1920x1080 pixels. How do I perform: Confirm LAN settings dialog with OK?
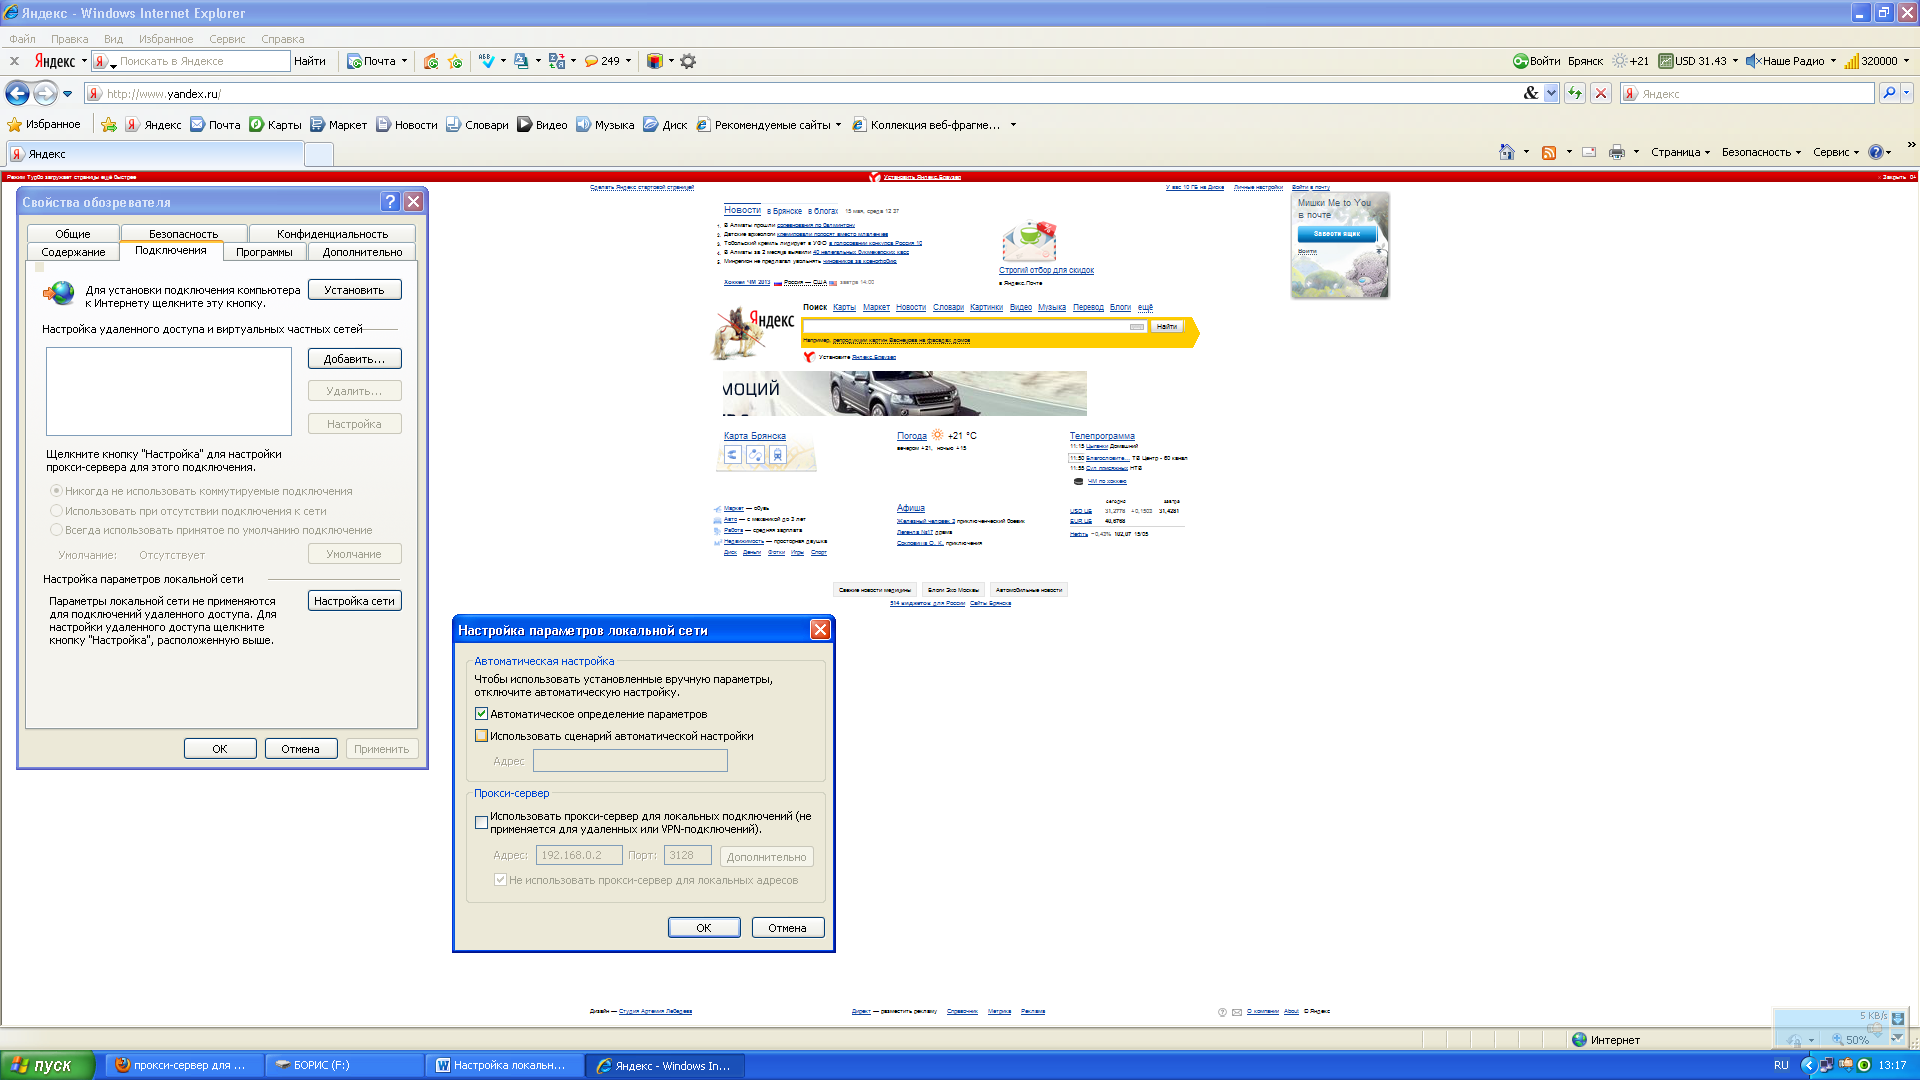tap(704, 928)
